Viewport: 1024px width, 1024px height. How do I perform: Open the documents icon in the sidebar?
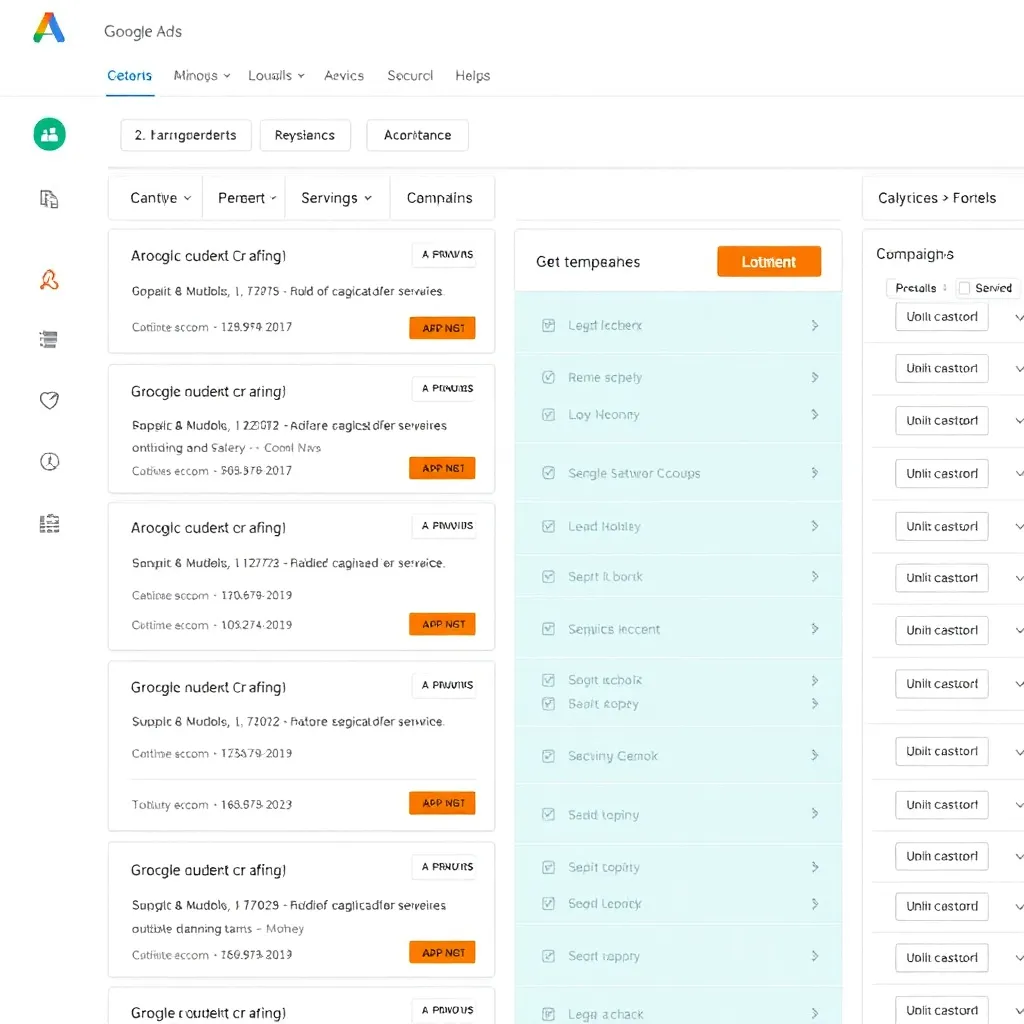coord(49,199)
